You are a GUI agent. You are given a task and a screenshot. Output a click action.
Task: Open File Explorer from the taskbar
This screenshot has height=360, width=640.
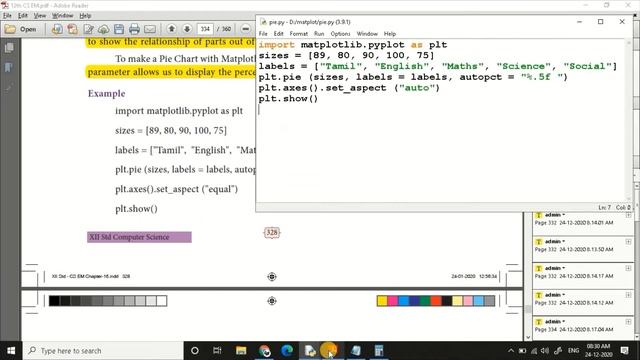(241, 351)
